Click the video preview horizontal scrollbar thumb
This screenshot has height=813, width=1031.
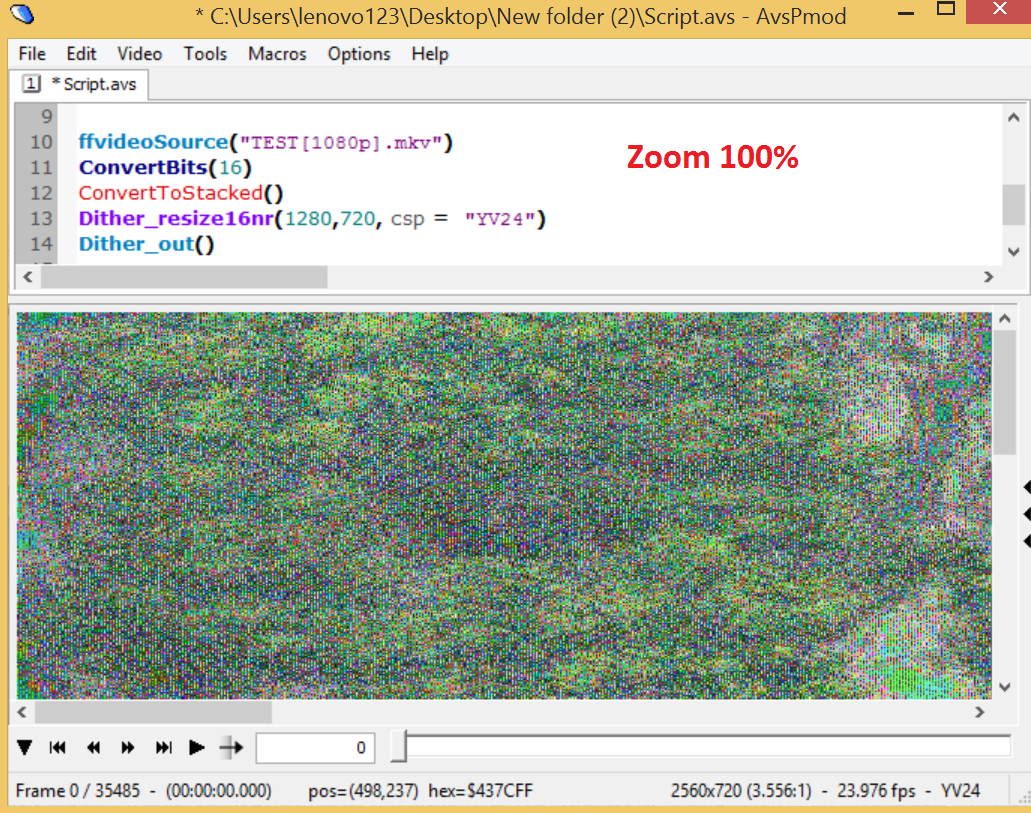tap(153, 712)
